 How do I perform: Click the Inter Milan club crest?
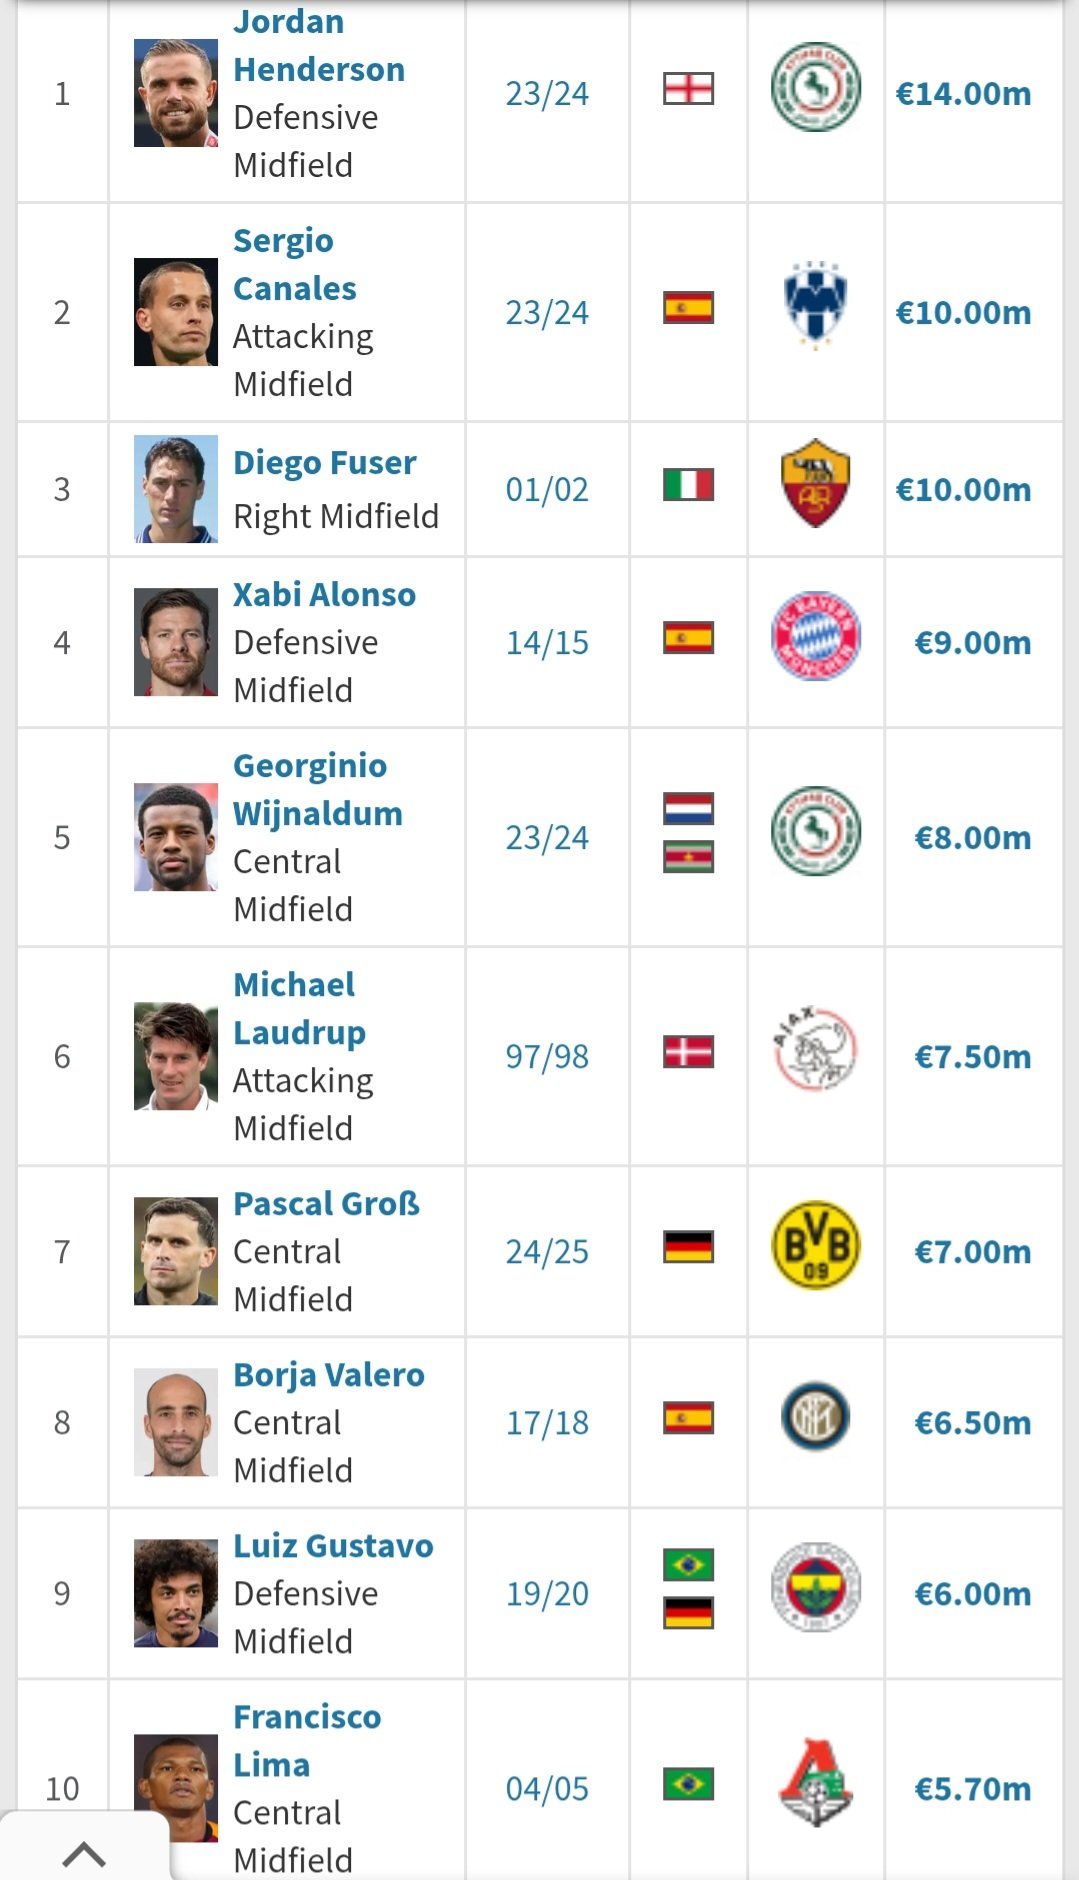(816, 1416)
